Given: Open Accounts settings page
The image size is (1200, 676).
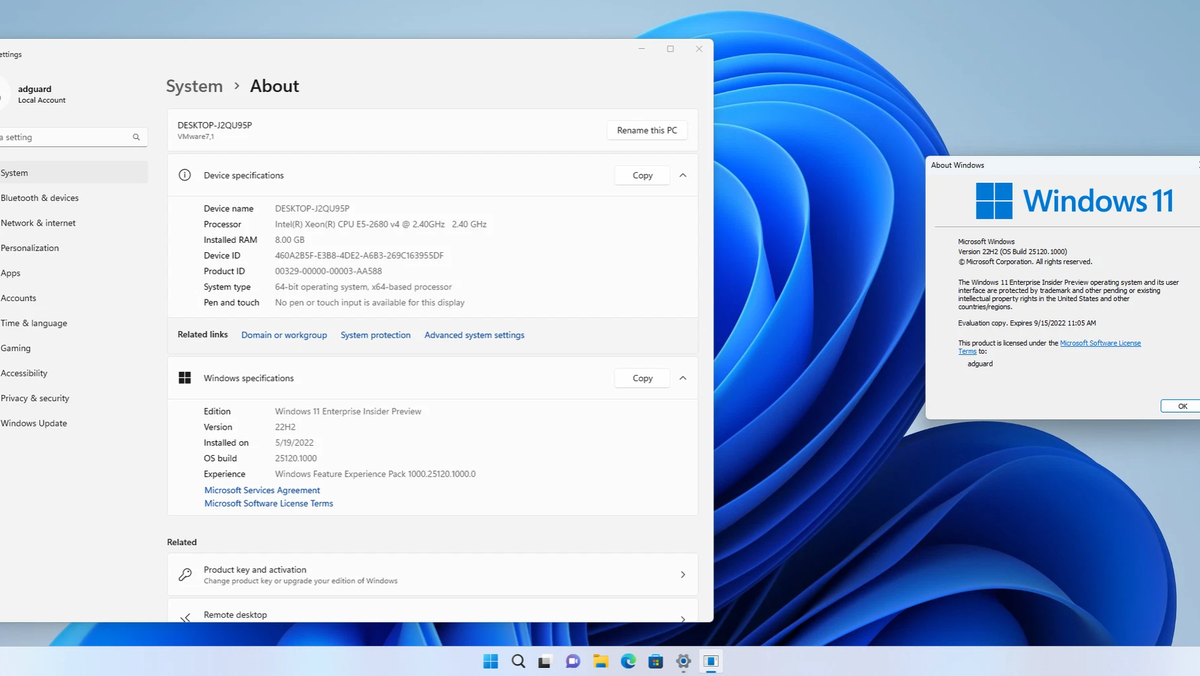Looking at the screenshot, I should pyautogui.click(x=72, y=298).
